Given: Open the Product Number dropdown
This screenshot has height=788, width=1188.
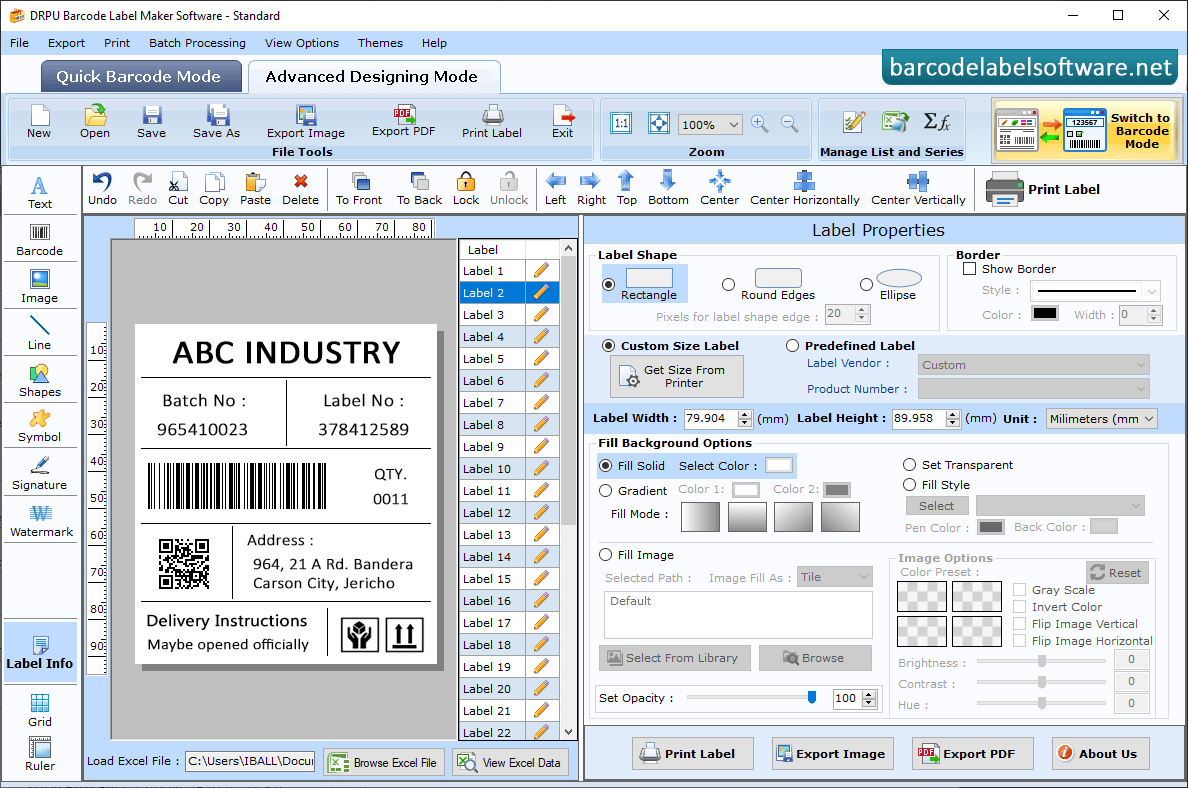Looking at the screenshot, I should pyautogui.click(x=1033, y=389).
